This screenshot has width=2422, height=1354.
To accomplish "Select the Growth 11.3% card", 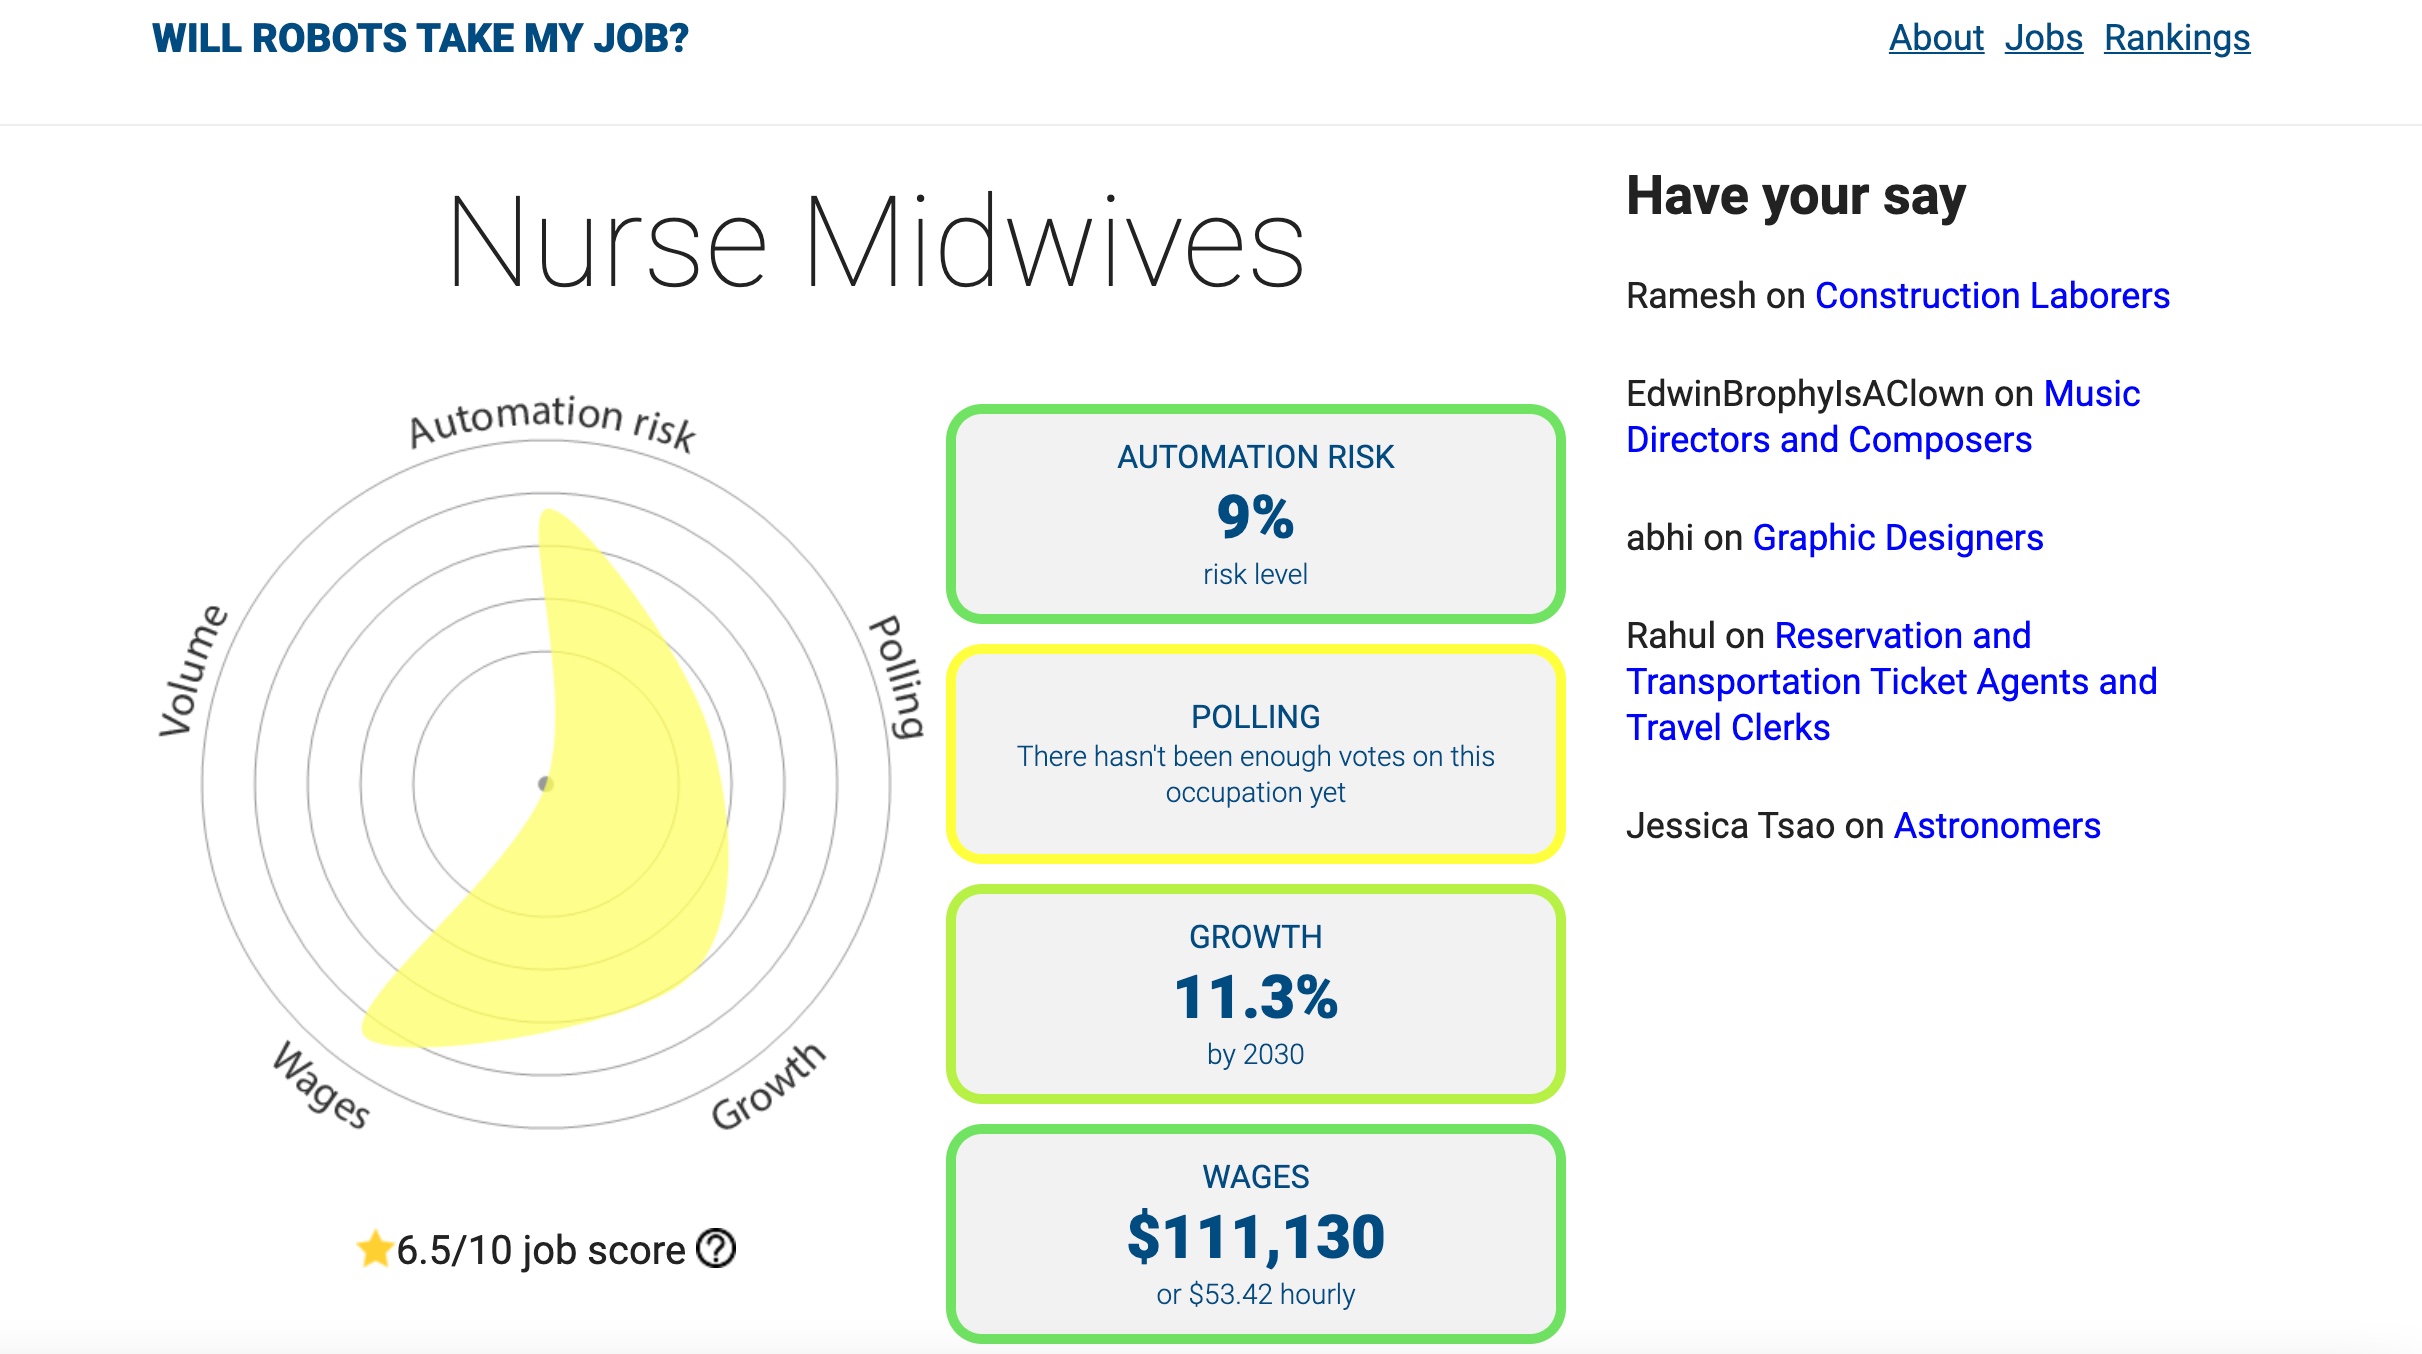I will 1255,994.
